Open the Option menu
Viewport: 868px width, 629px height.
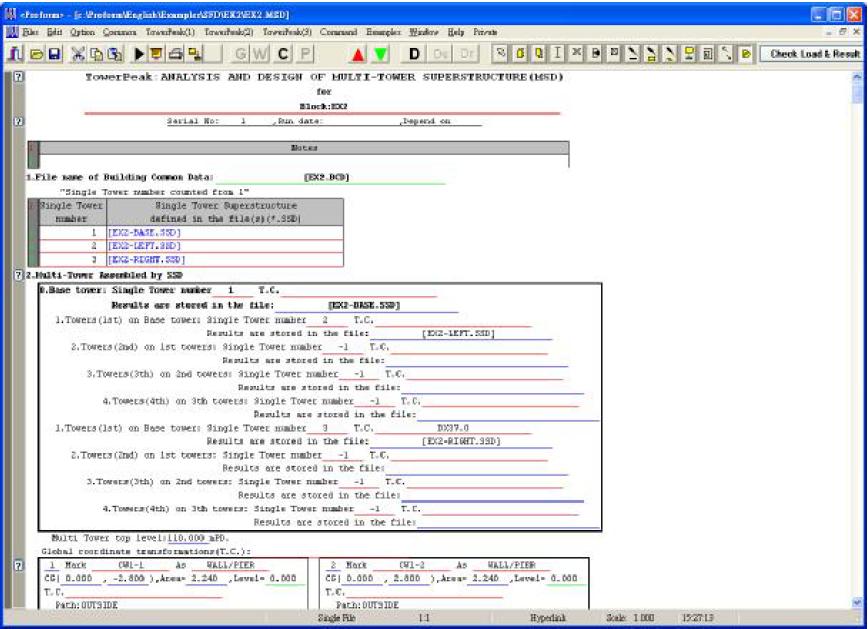[x=82, y=32]
